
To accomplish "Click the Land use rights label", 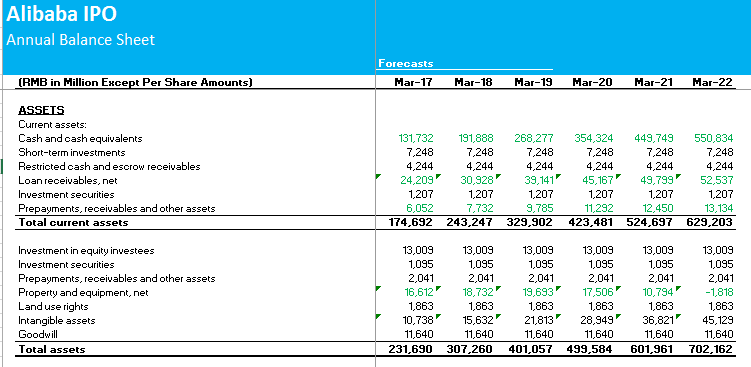I will (x=53, y=306).
